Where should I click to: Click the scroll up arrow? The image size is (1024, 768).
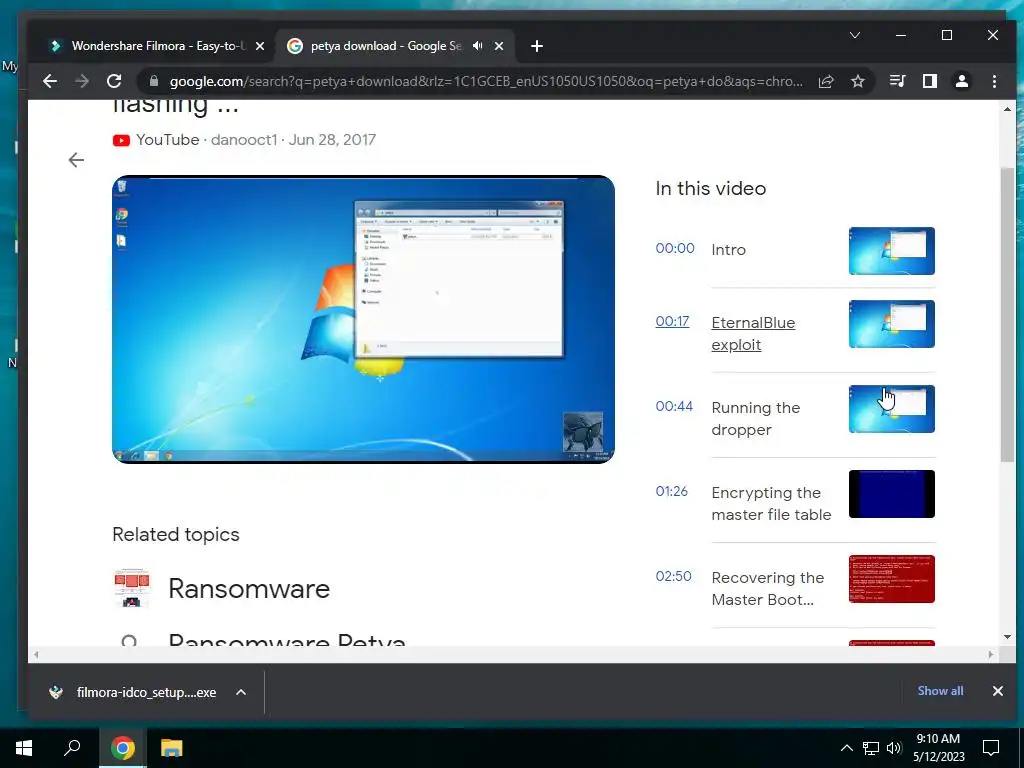click(x=1007, y=109)
